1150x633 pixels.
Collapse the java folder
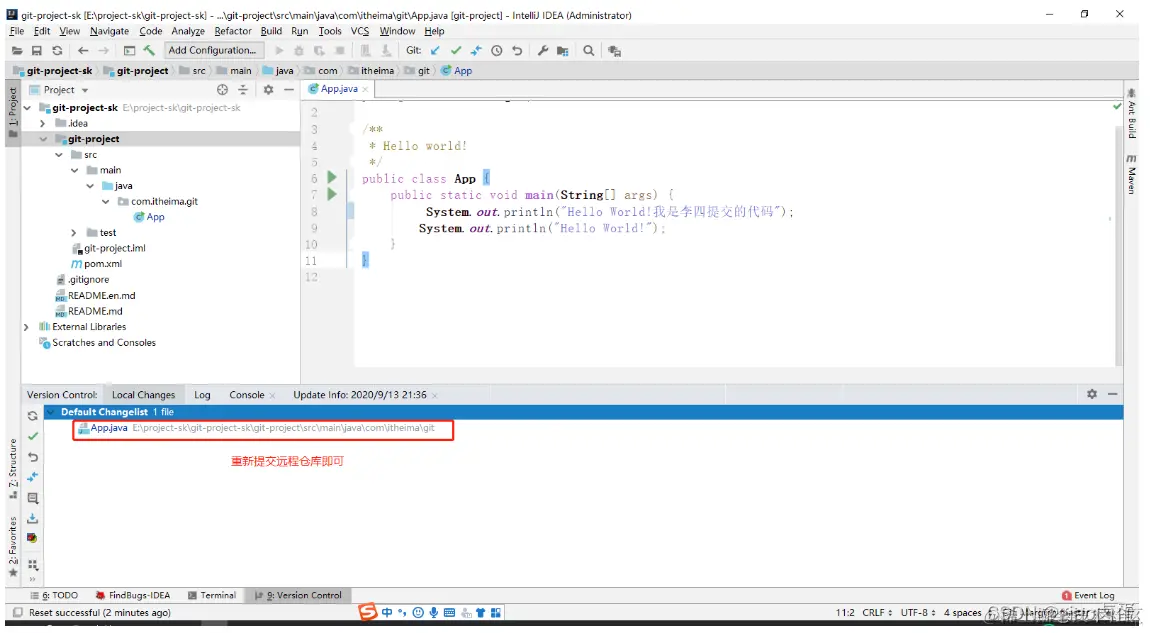click(89, 186)
